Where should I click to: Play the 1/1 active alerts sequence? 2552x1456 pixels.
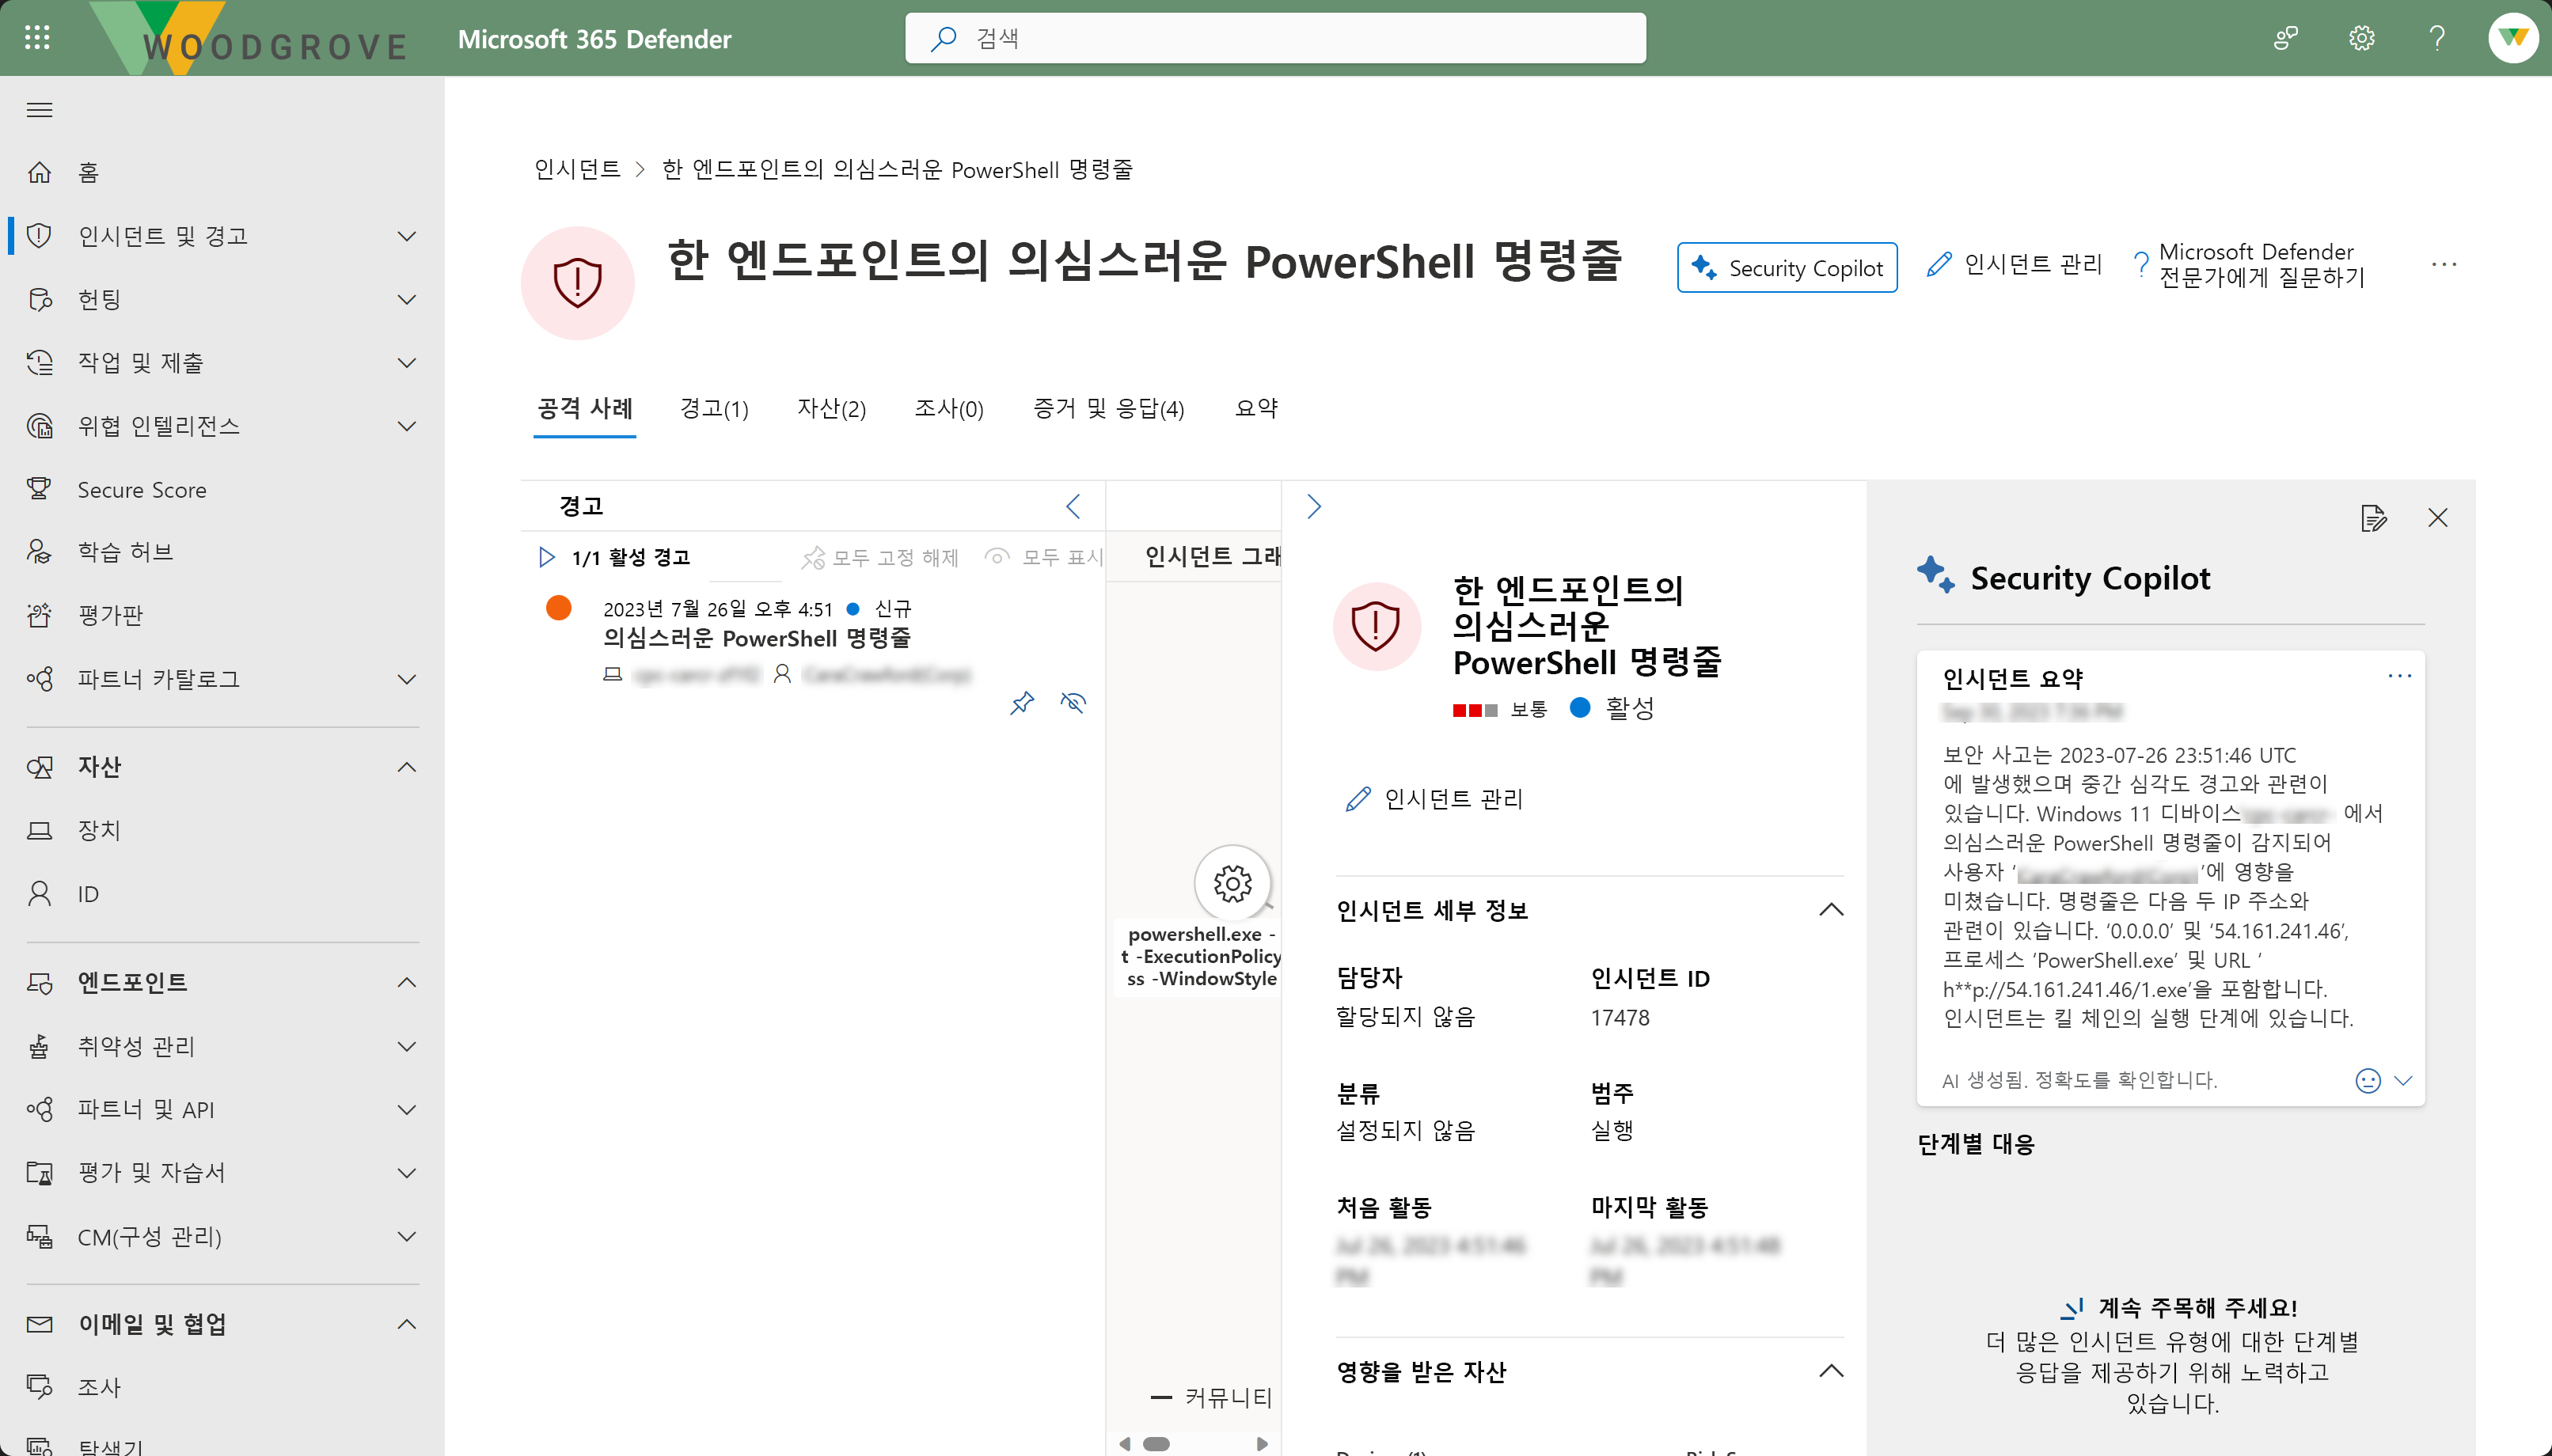click(546, 557)
